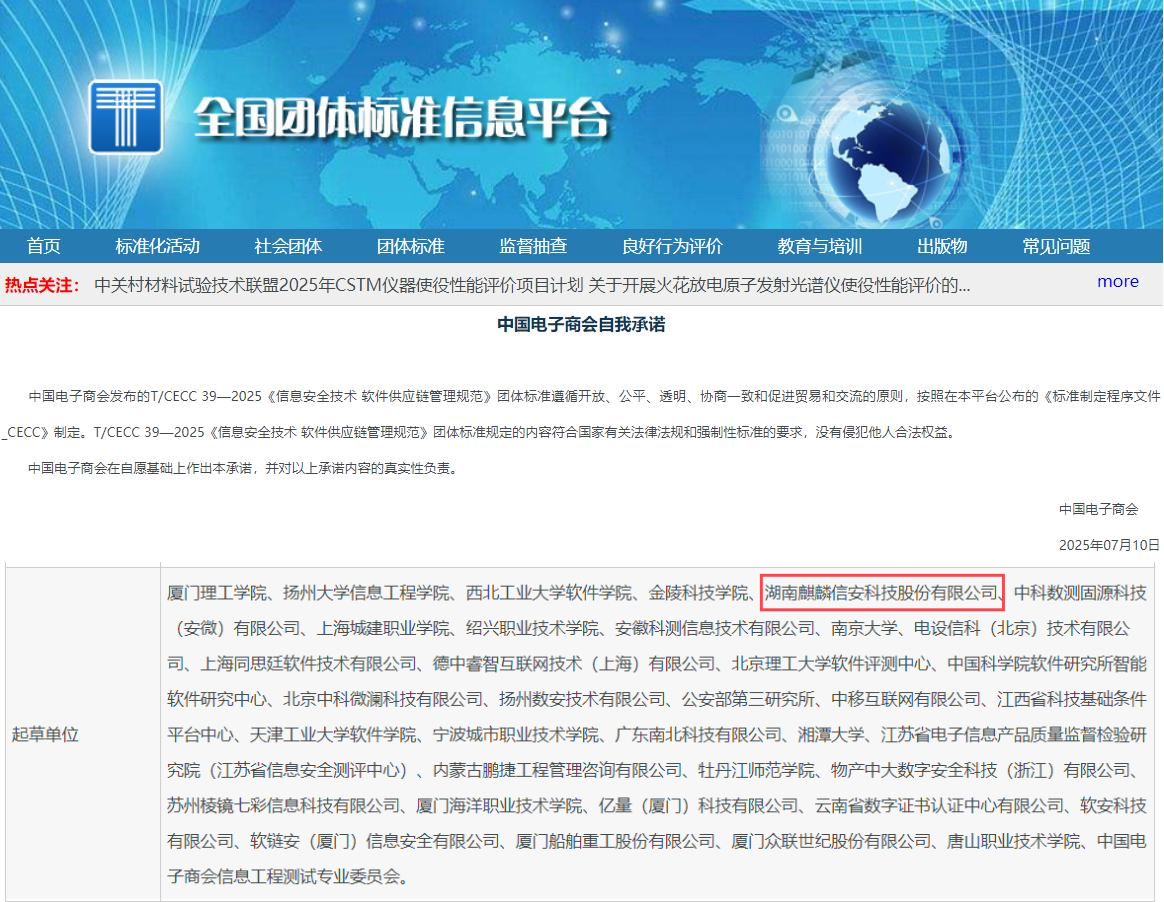Select the 团体标准 navigation item

[410, 246]
